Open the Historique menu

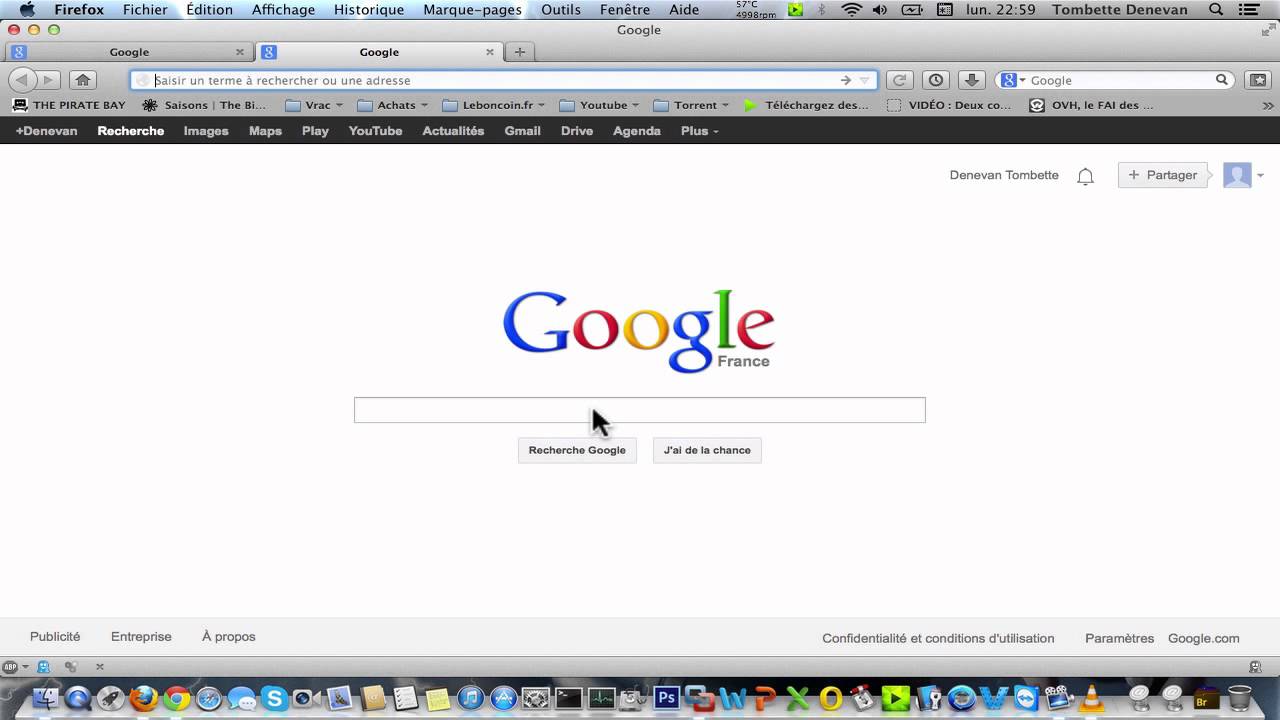coord(369,10)
